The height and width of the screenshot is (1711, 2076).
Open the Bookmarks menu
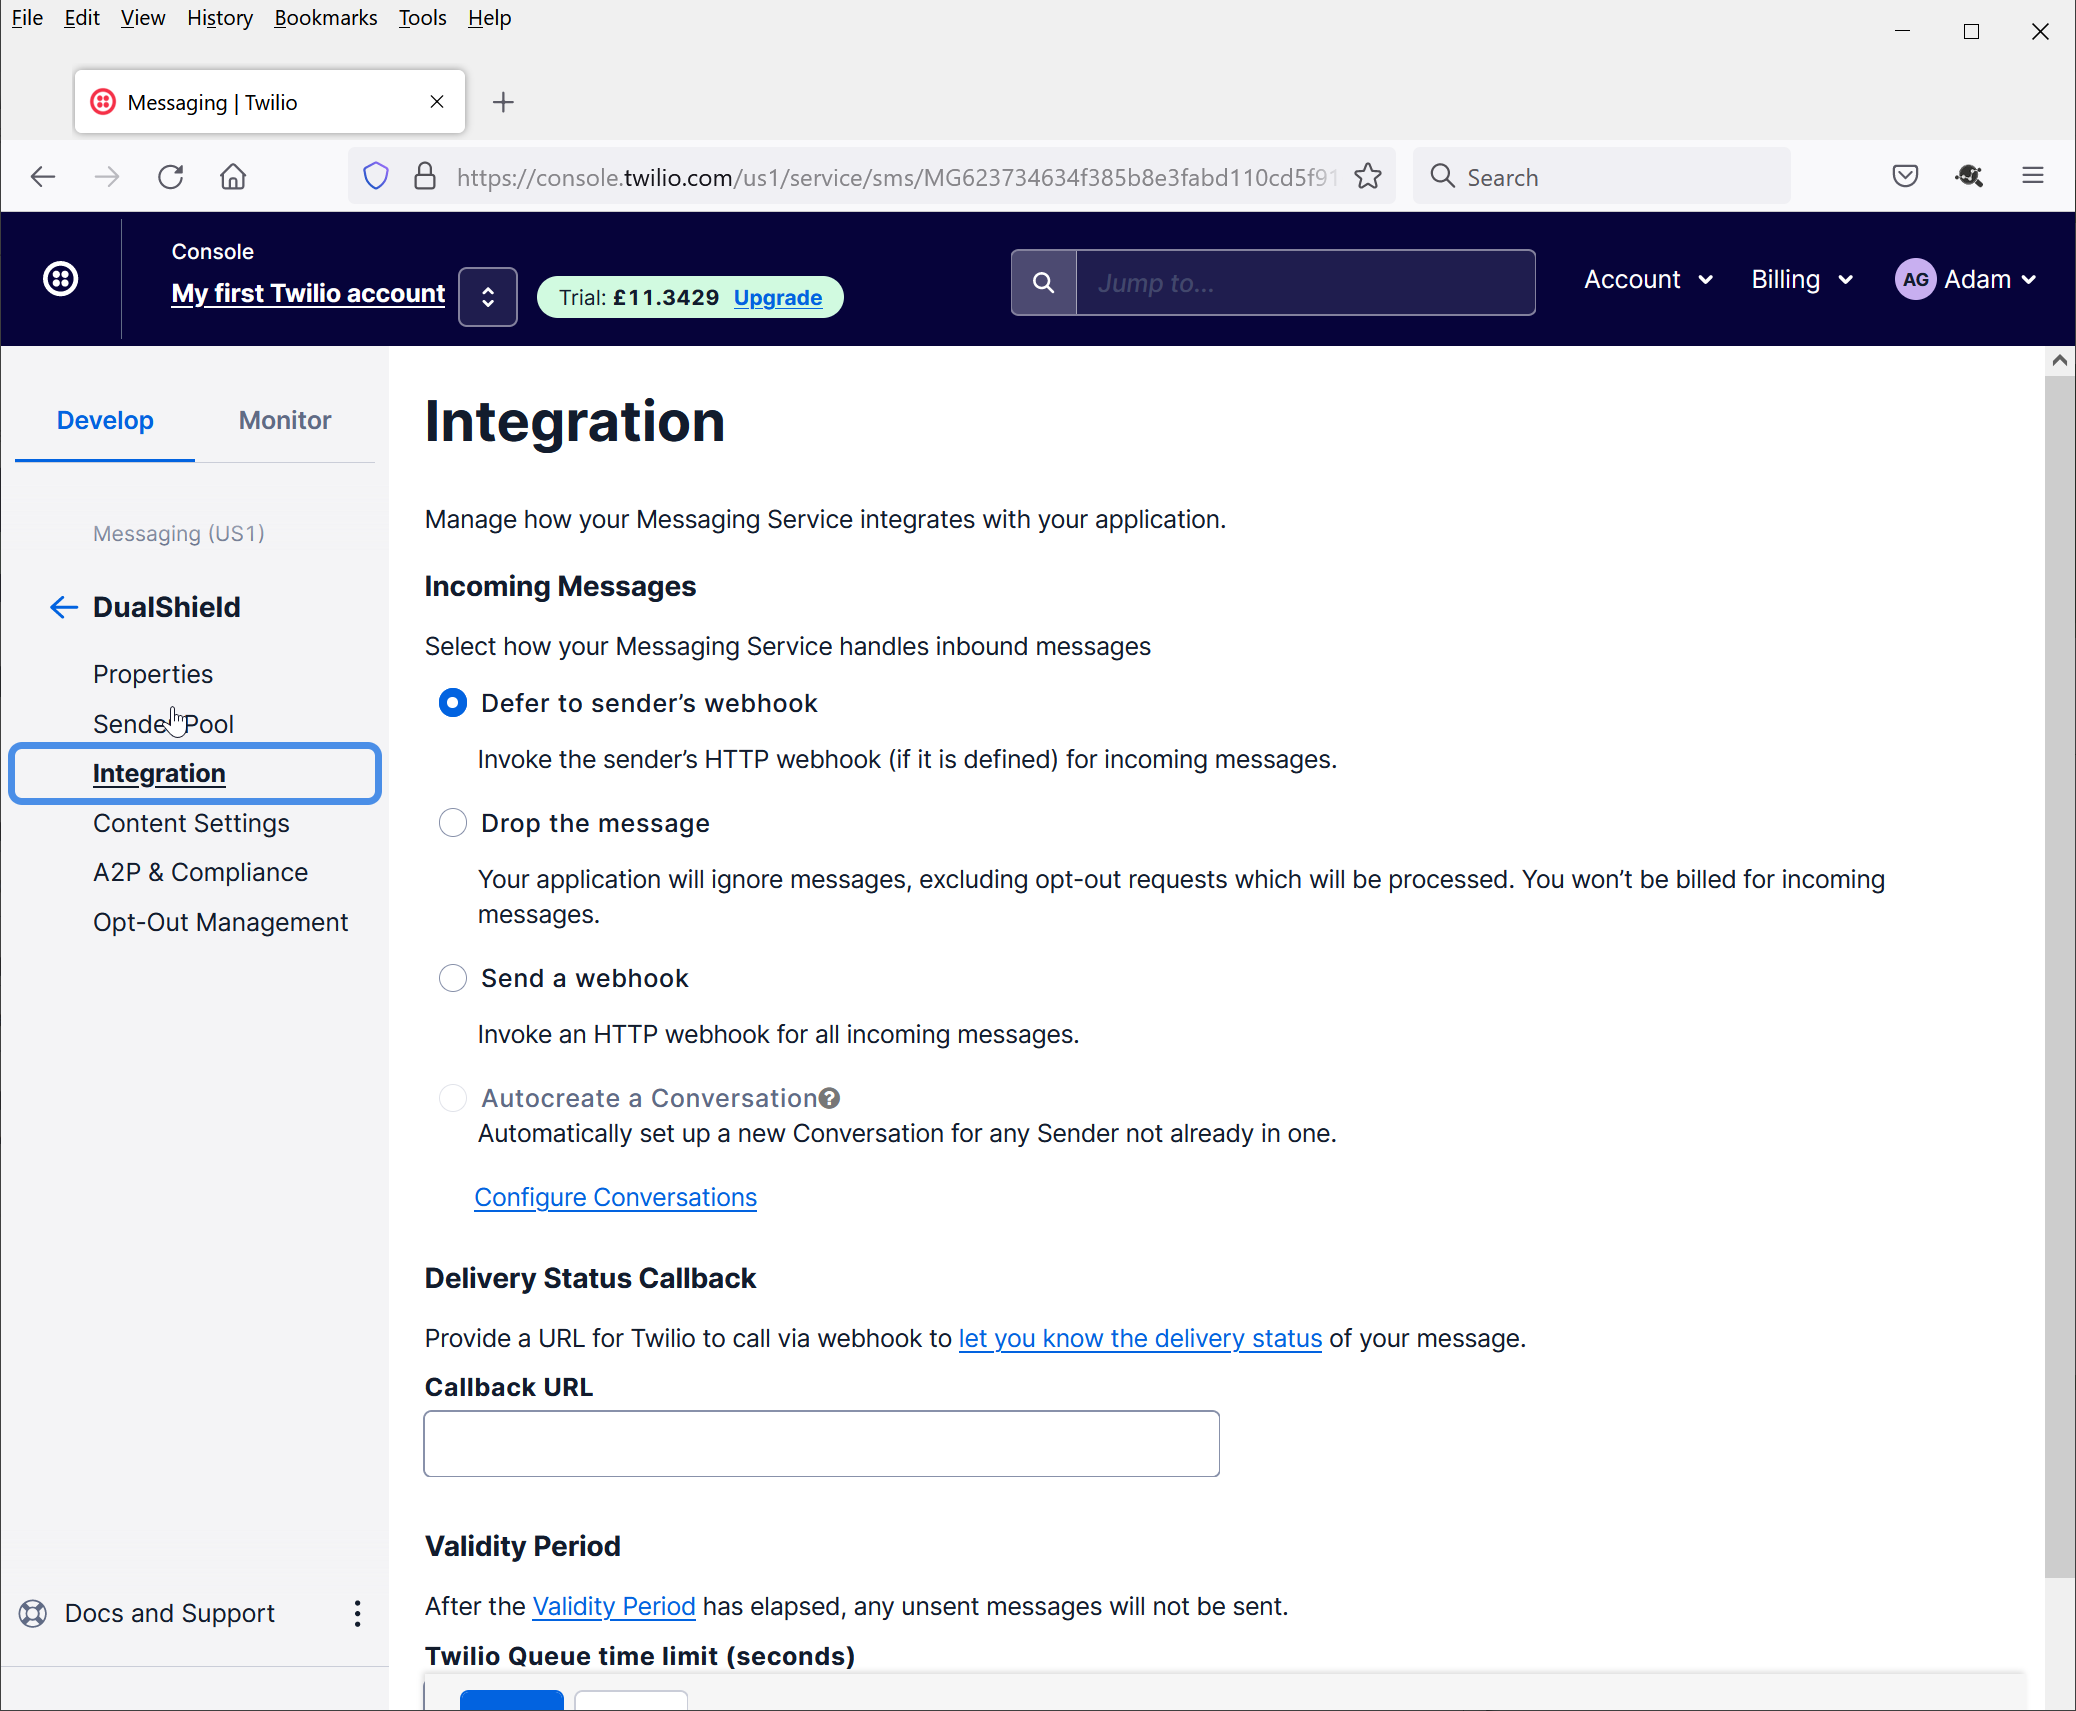(325, 18)
